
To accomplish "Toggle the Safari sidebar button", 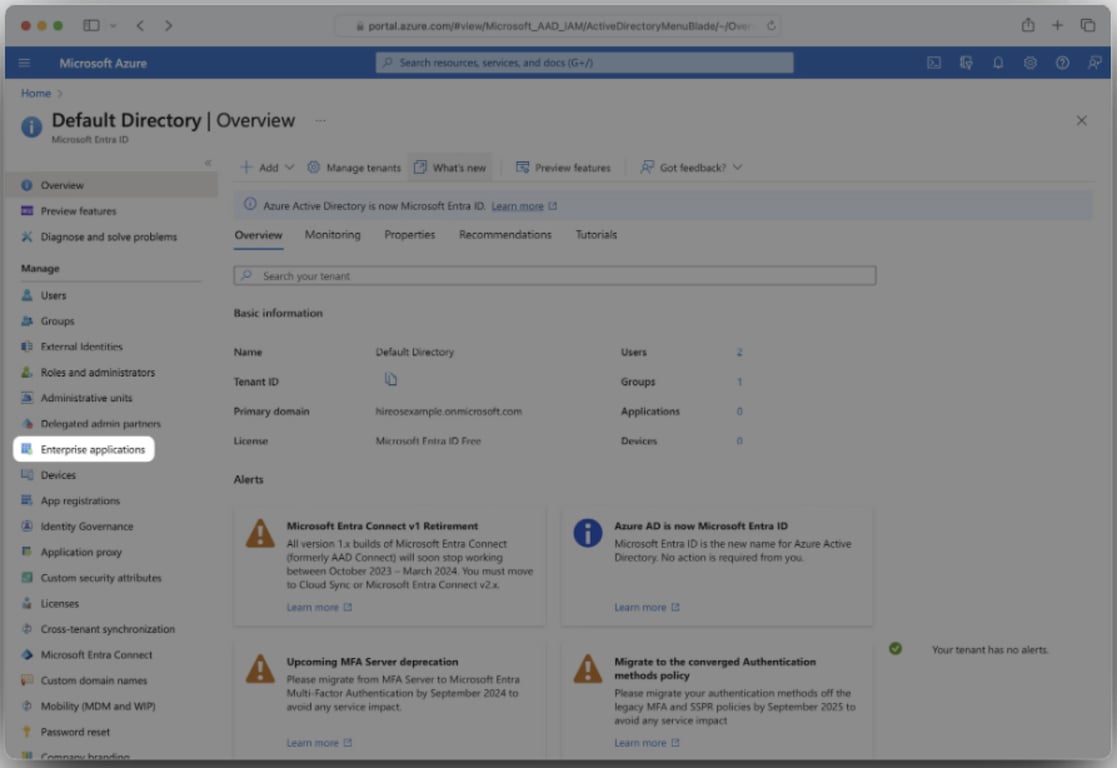I will pos(91,26).
